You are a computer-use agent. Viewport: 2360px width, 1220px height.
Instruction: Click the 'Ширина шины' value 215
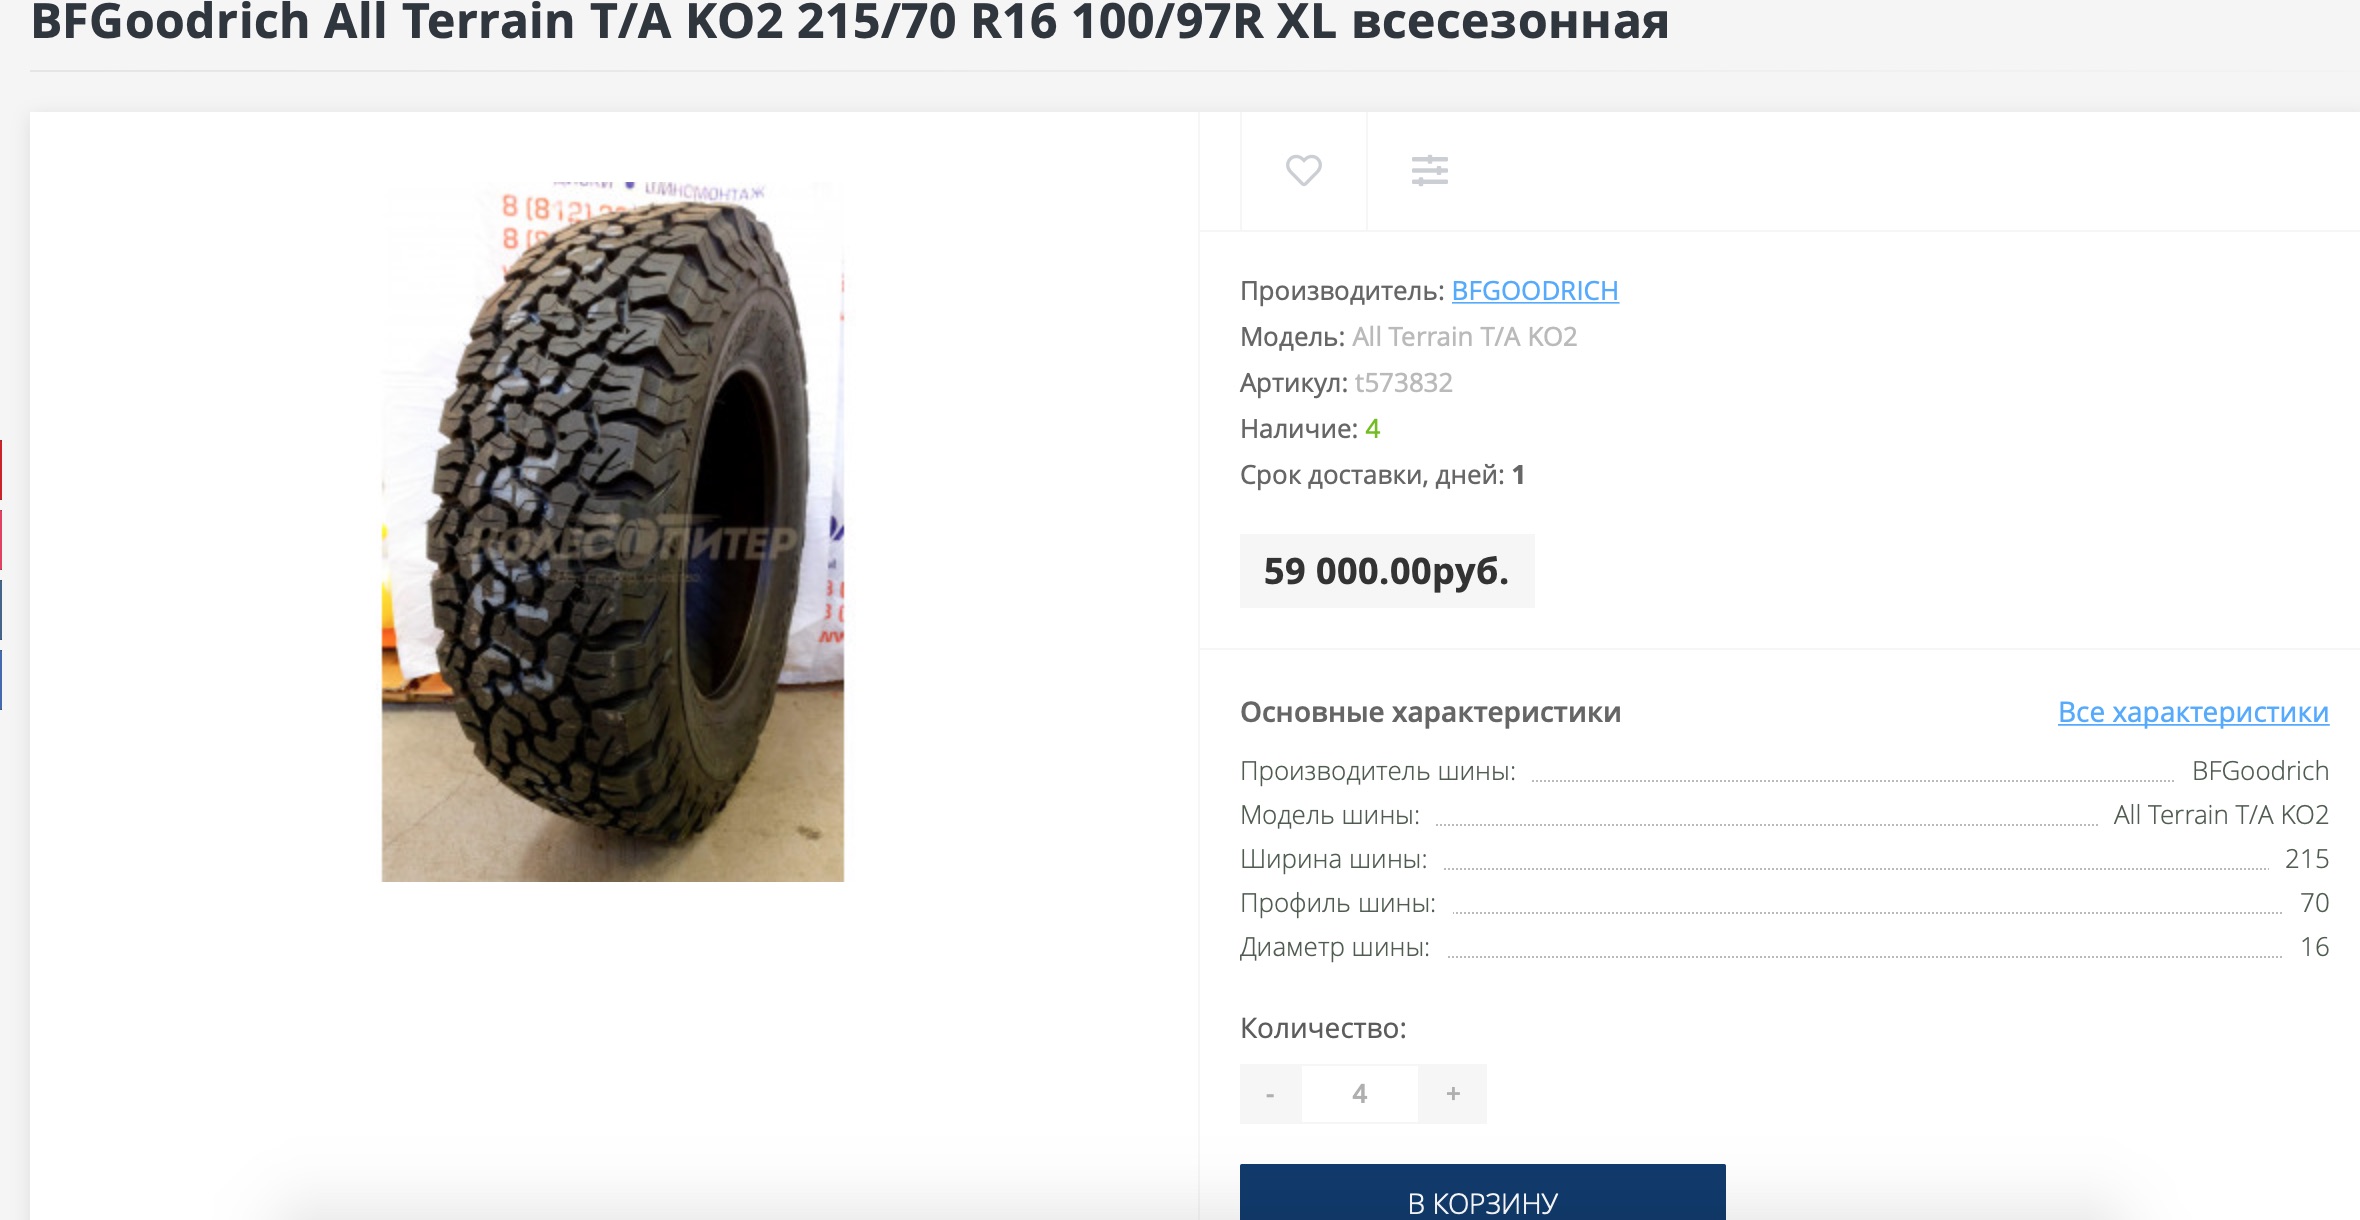tap(2307, 859)
